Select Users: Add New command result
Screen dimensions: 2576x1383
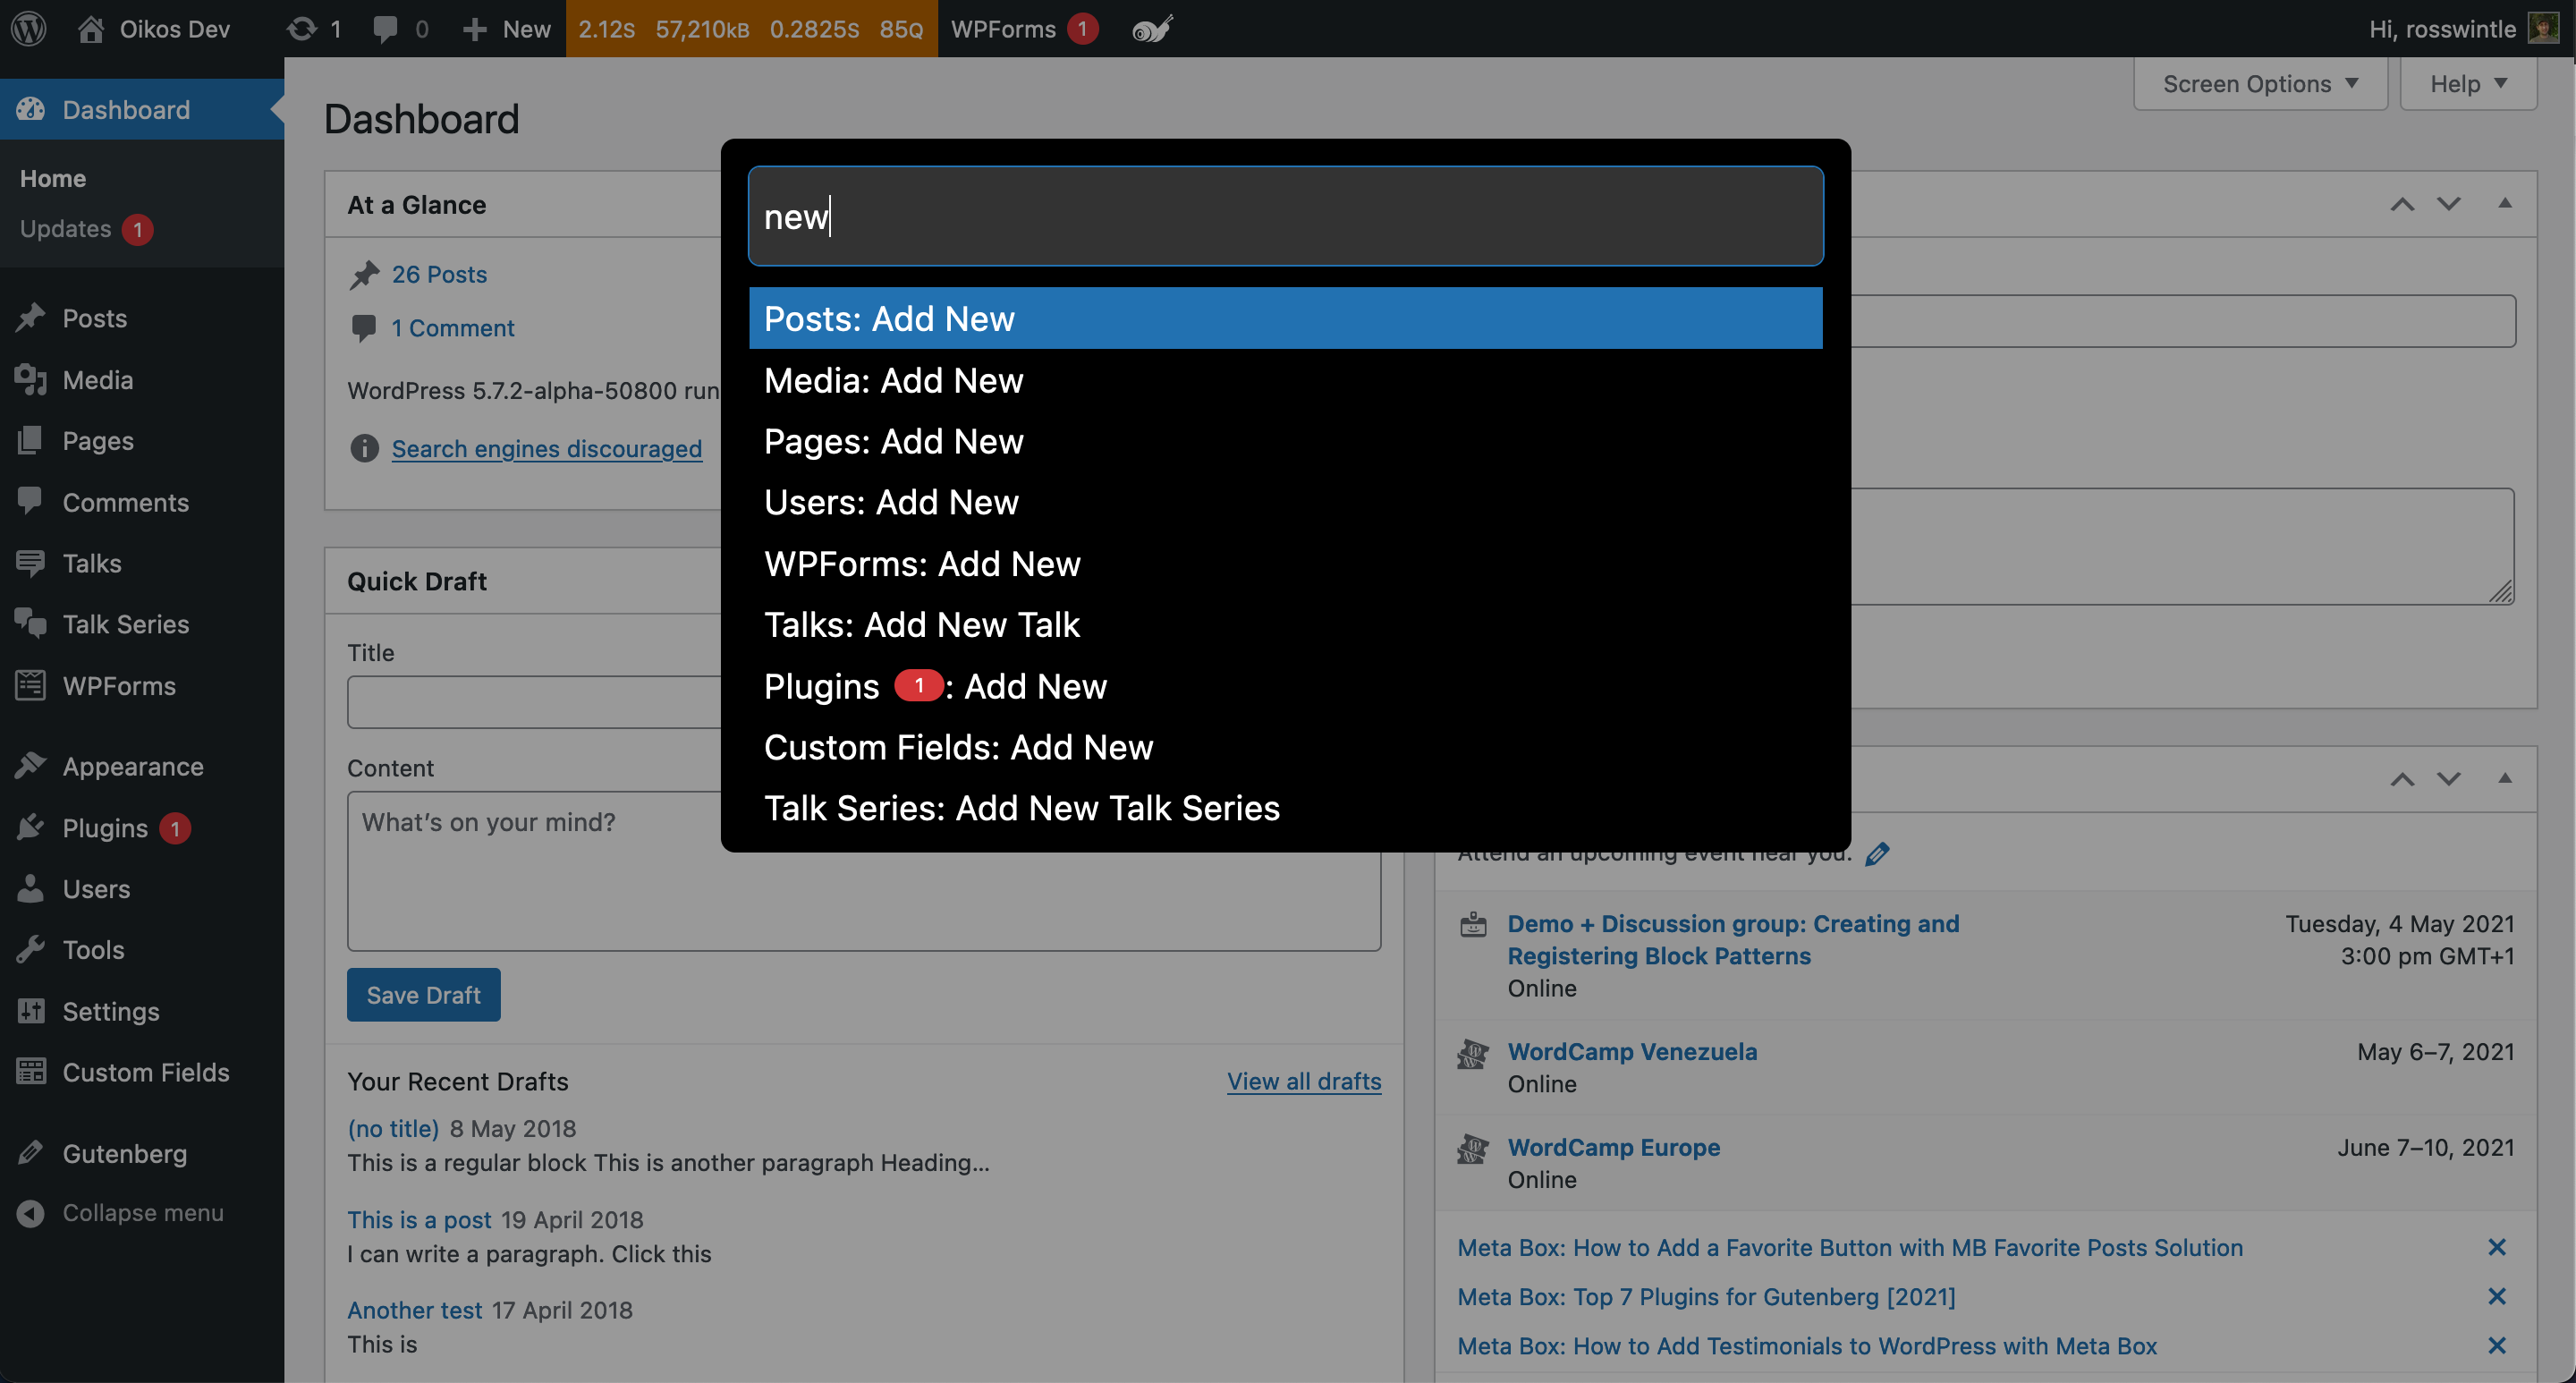(x=1285, y=502)
